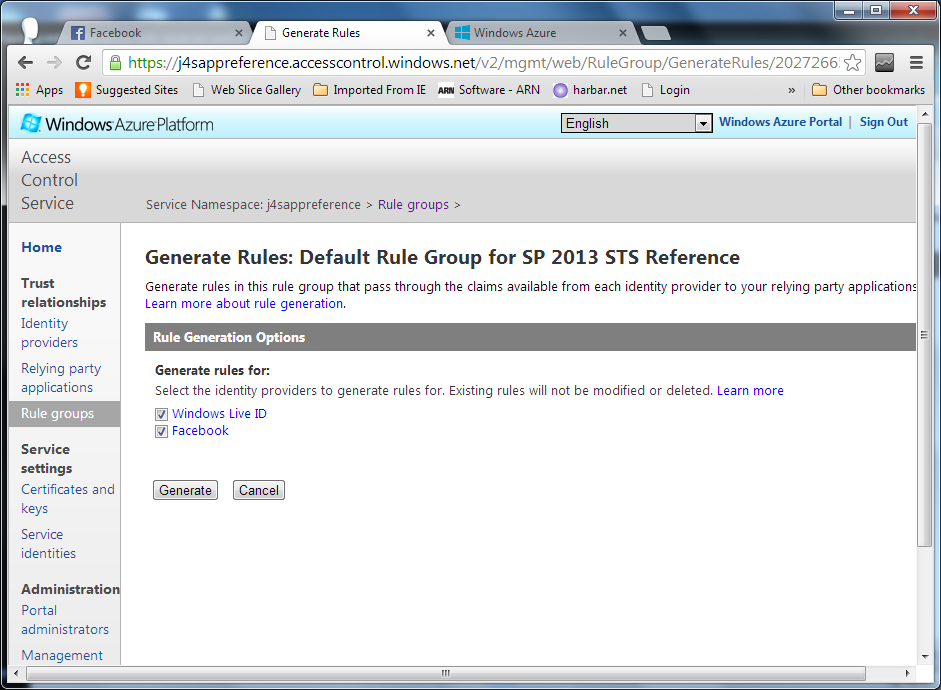
Task: Open the Chrome menu hamburger icon
Action: coord(916,62)
